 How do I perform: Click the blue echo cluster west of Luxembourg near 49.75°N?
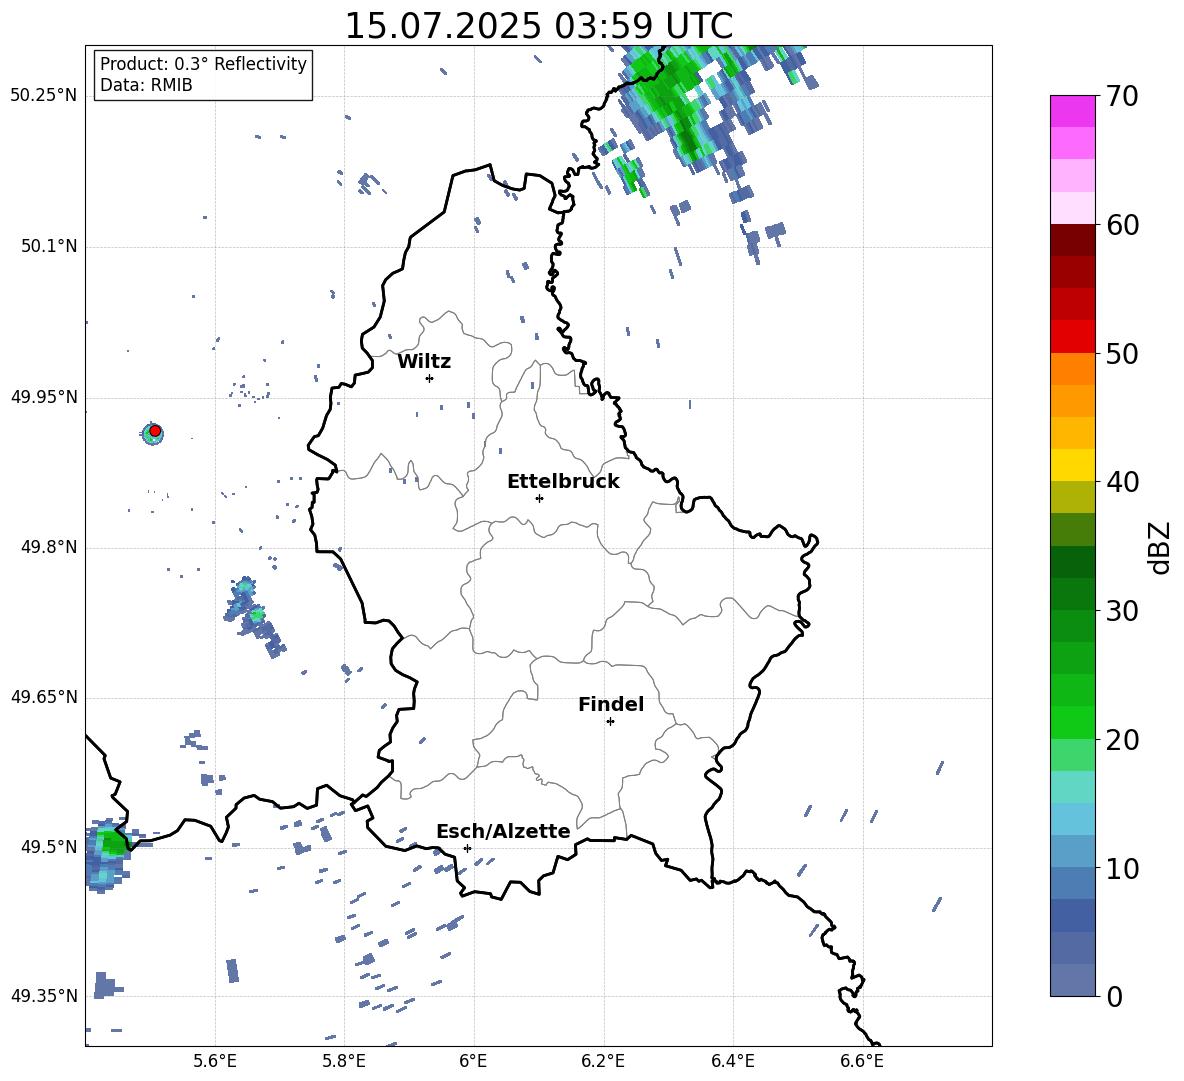click(x=254, y=615)
